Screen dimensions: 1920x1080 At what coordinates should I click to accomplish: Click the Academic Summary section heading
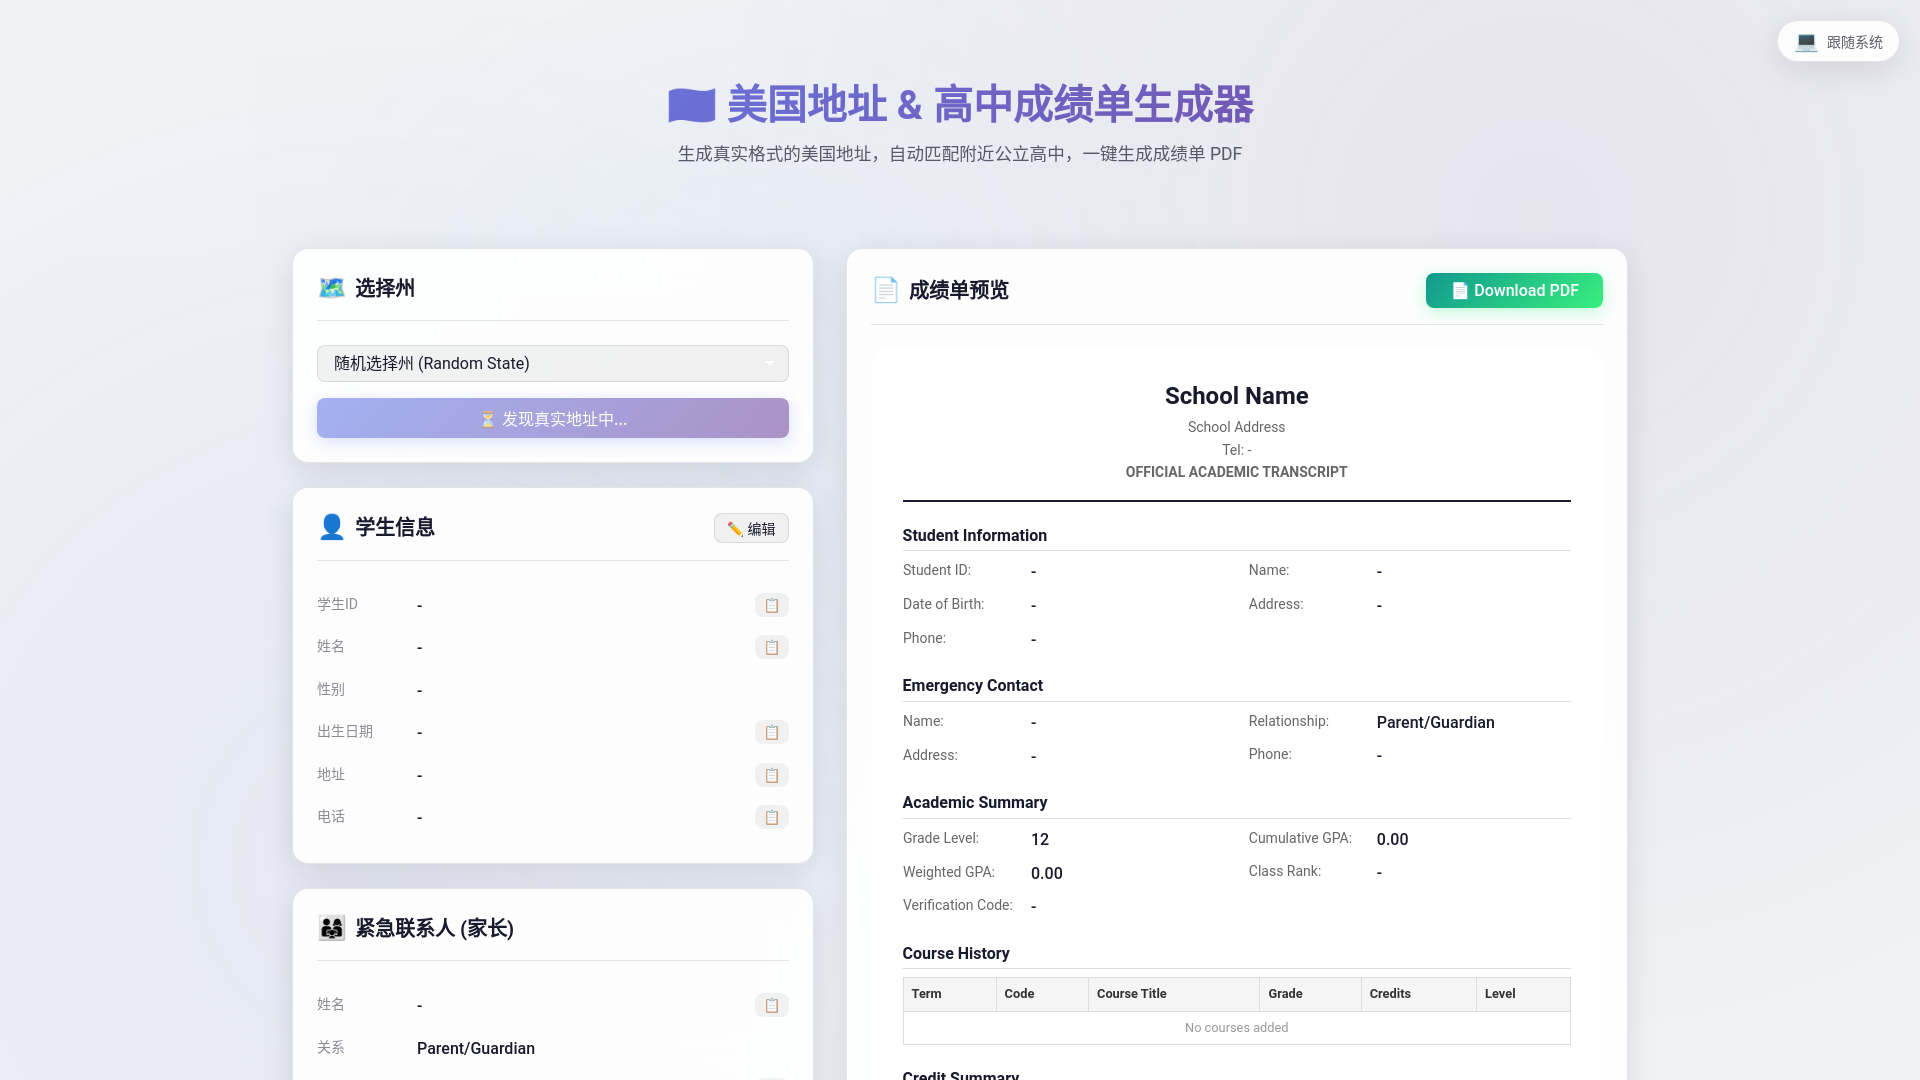pos(974,802)
